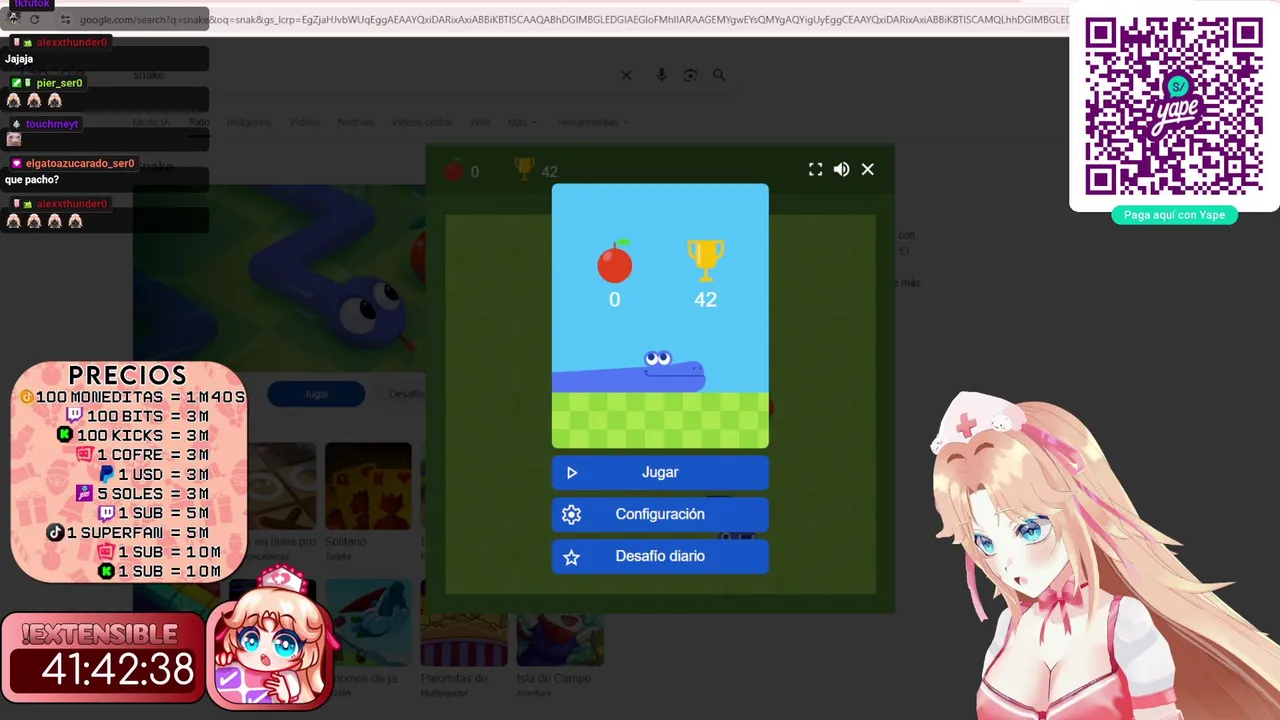This screenshot has width=1280, height=720.
Task: Expand the Herramientas search tools dropdown
Action: point(593,122)
